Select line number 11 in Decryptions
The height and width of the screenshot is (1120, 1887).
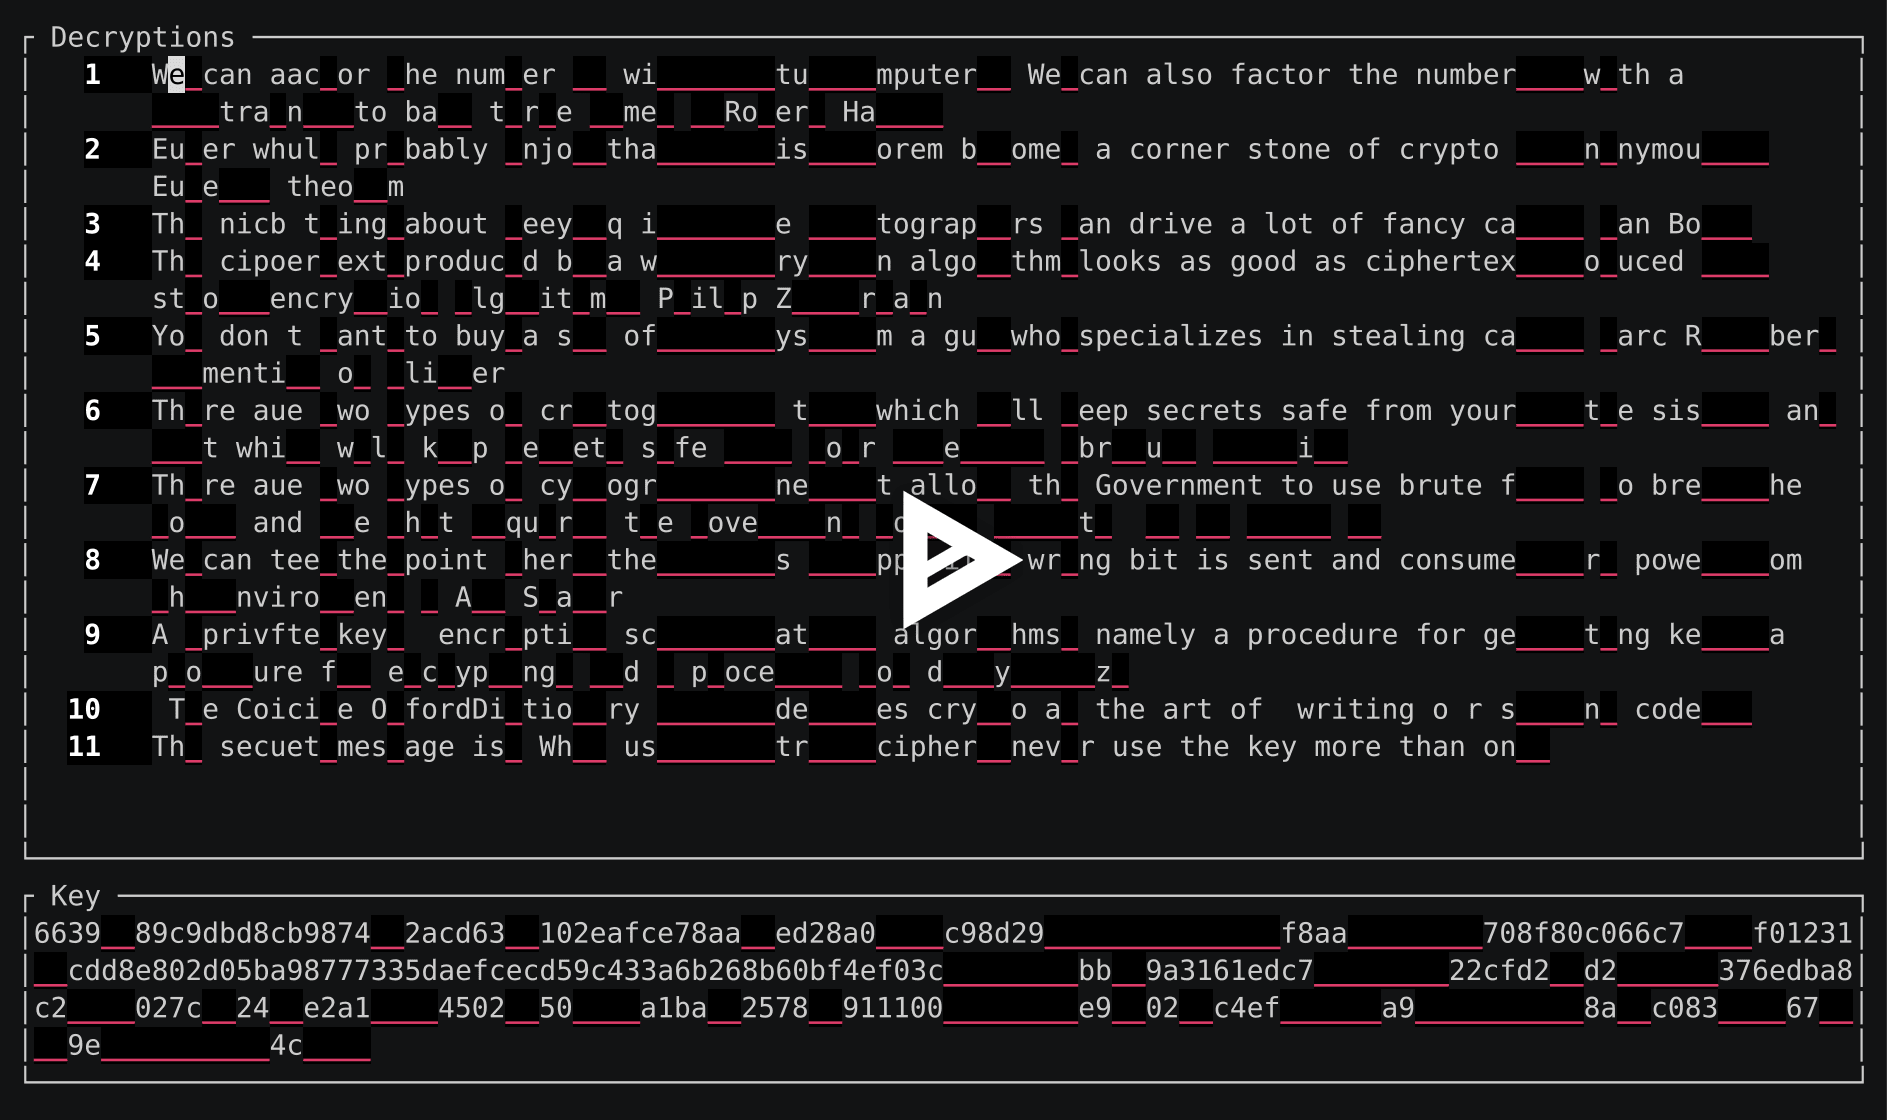[x=84, y=746]
